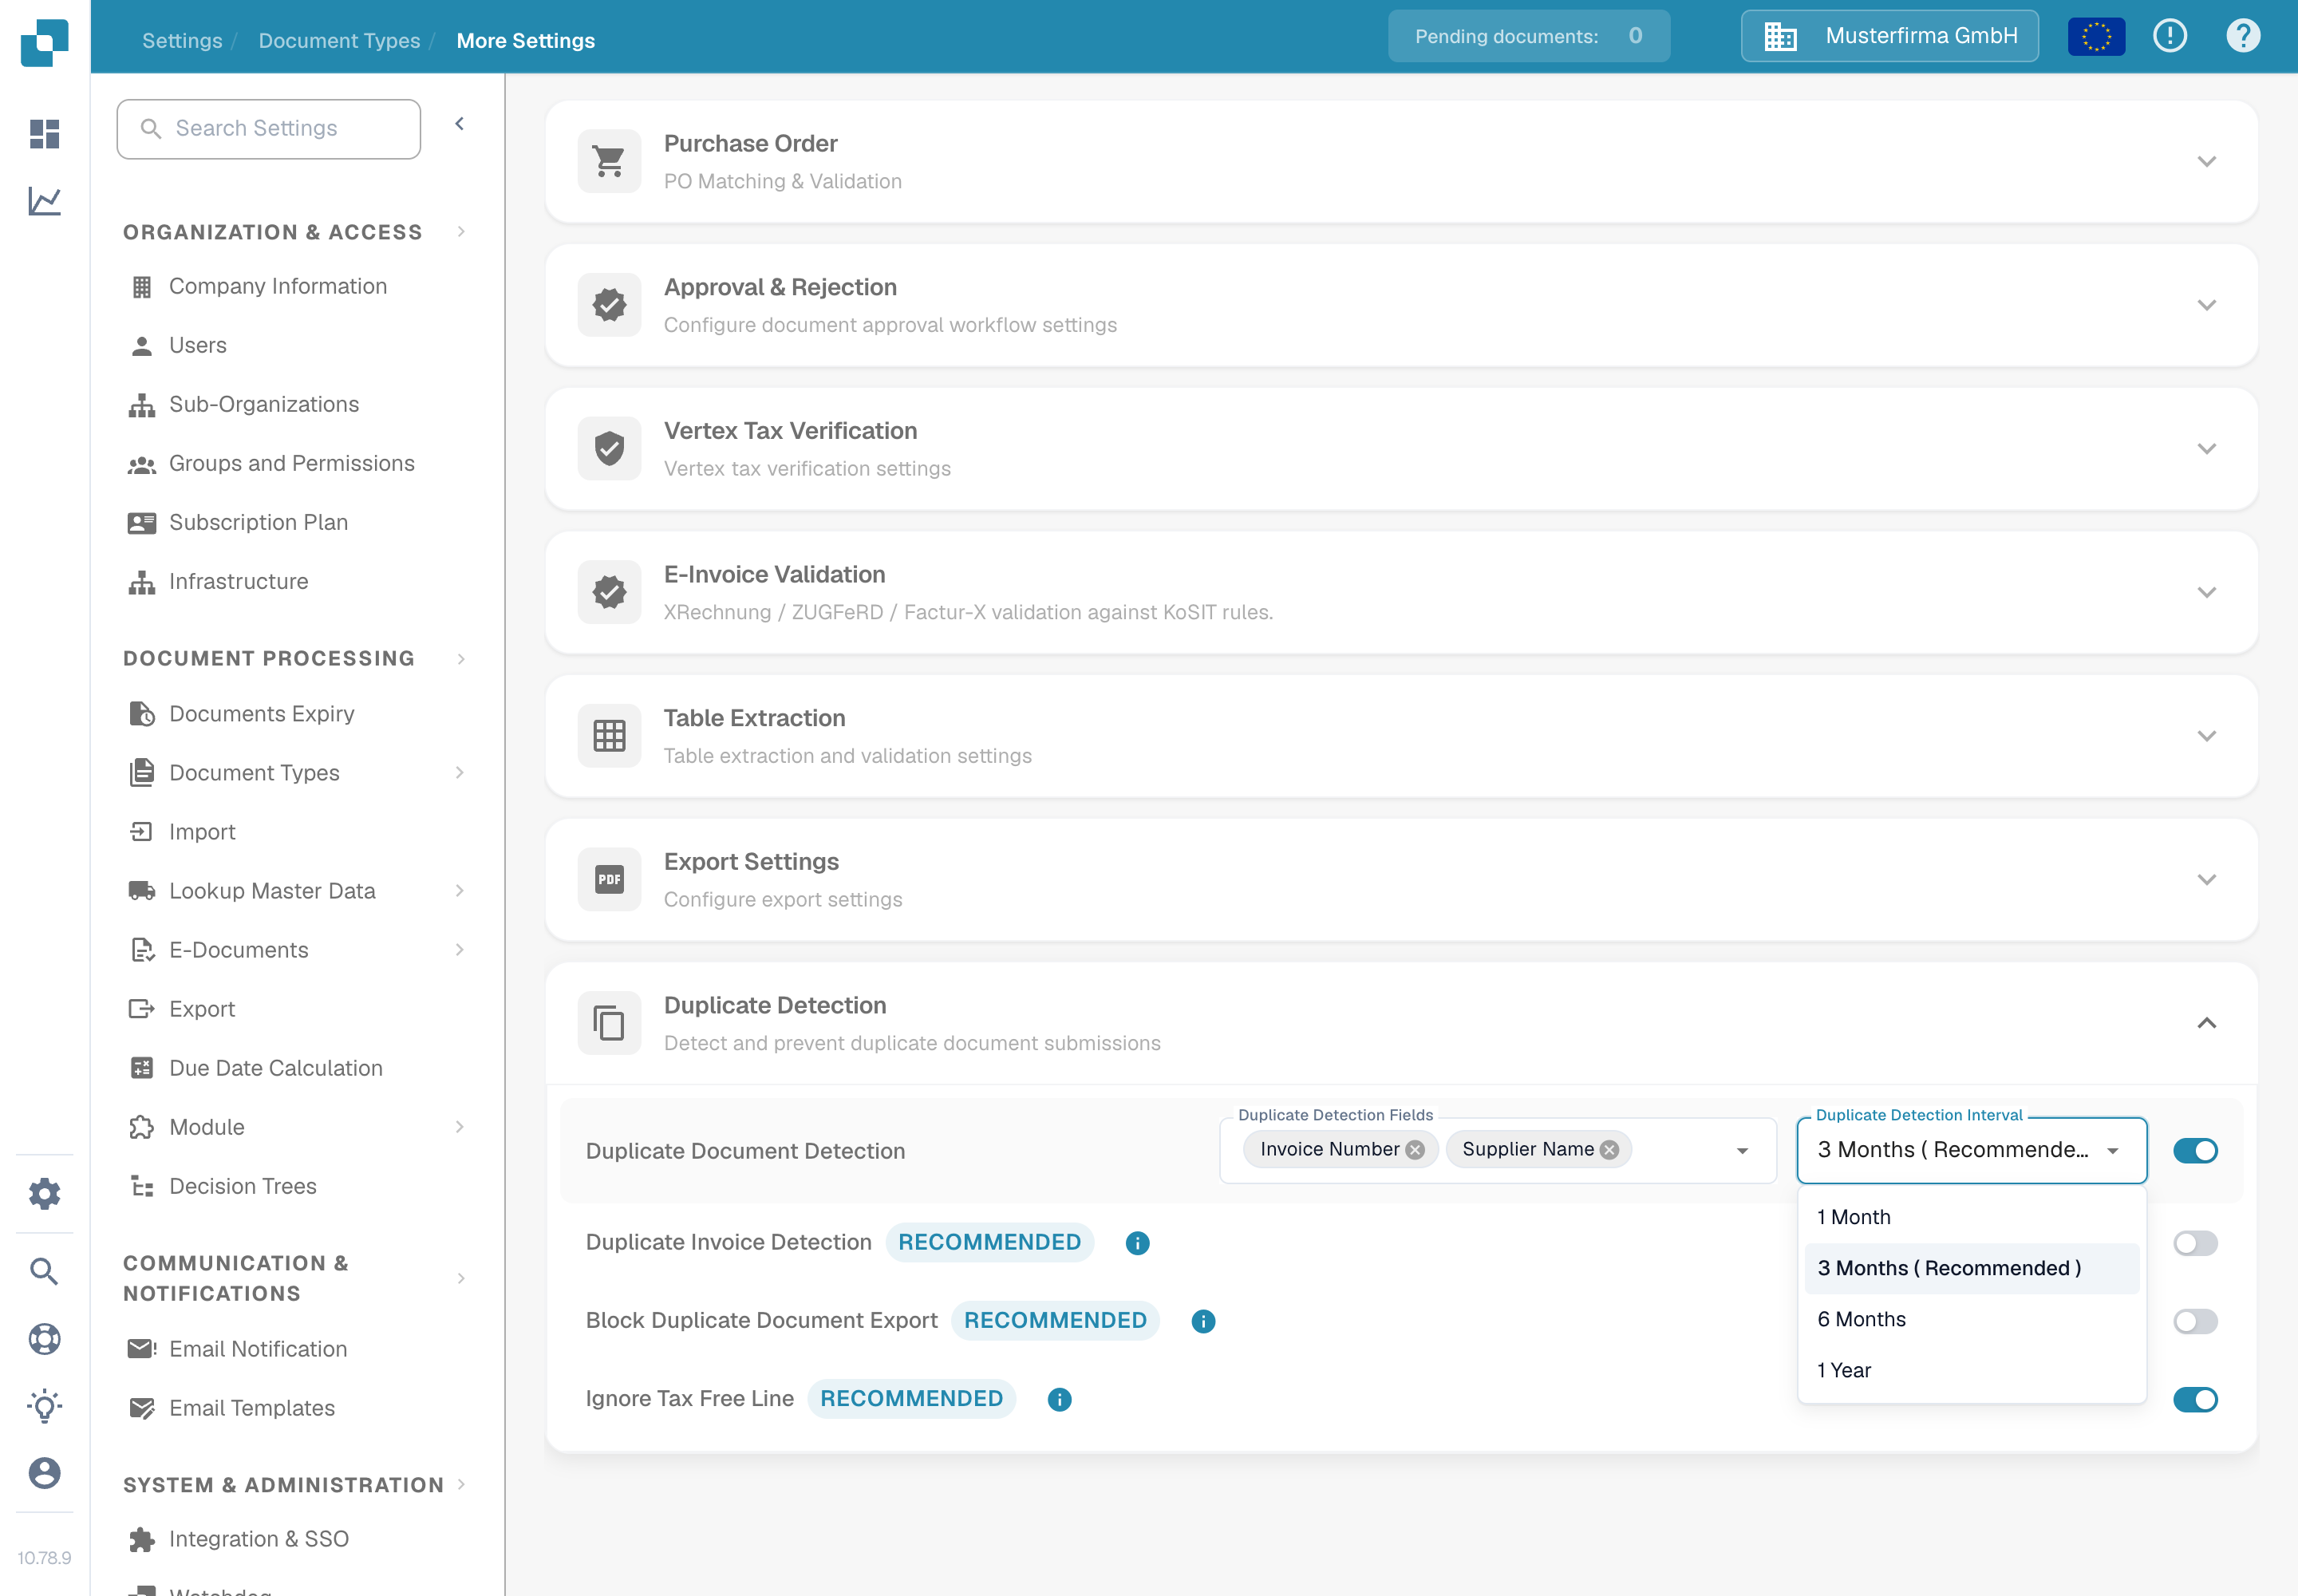Select the 6 Months interval option
This screenshot has width=2298, height=1596.
[x=1971, y=1319]
